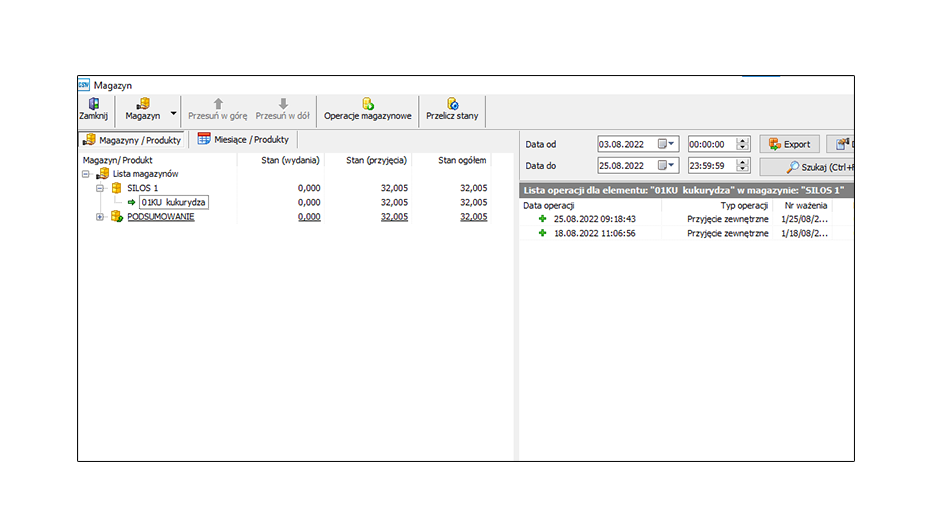This screenshot has height=522, width=932.
Task: Click the green plus icon for 18.08.2022 operation
Action: click(x=543, y=233)
